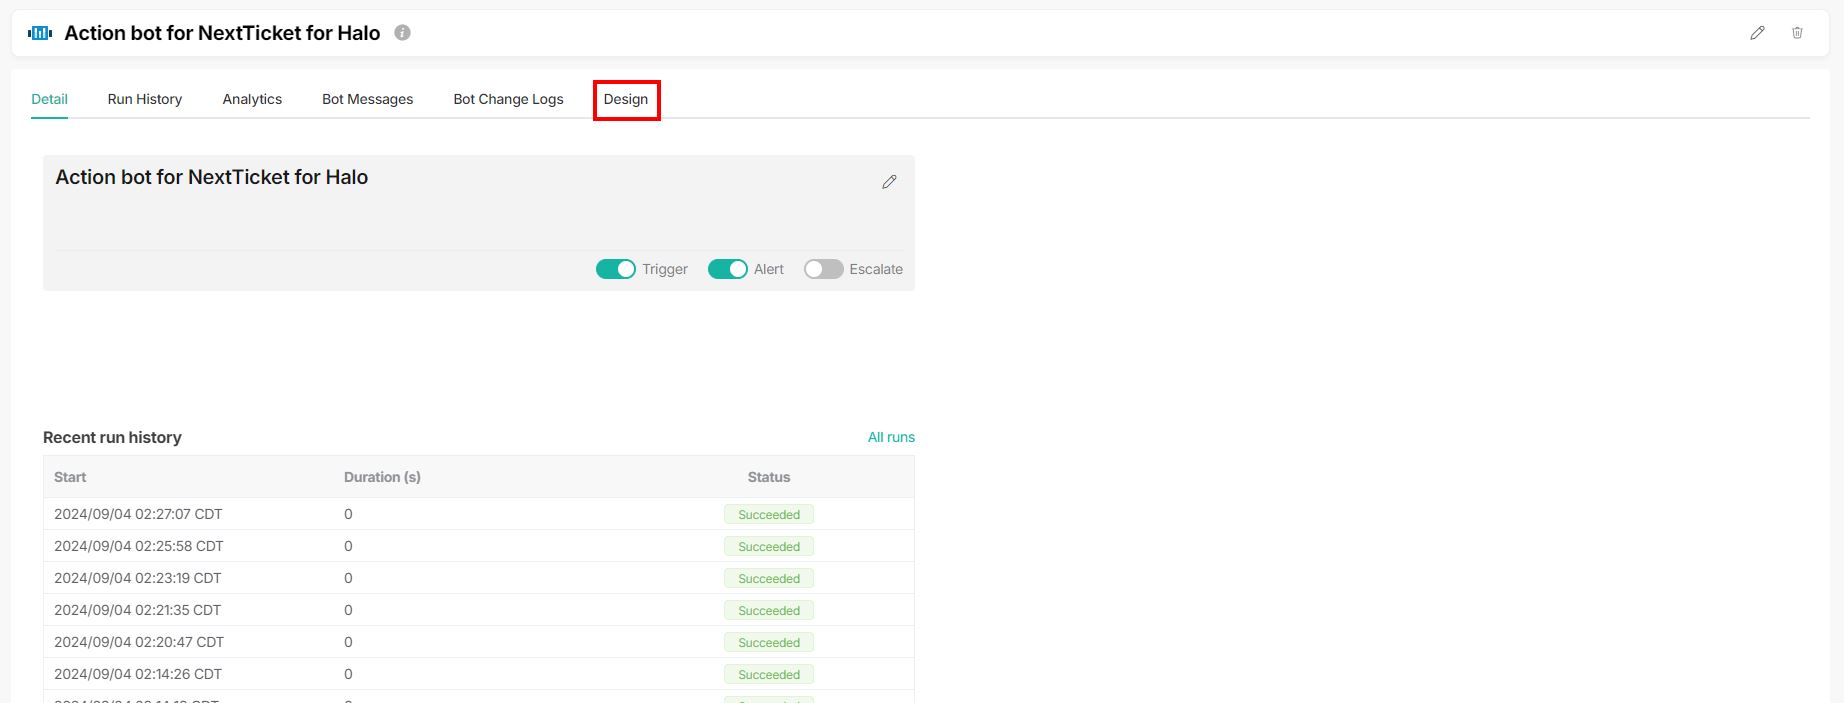Select the Detail tab
The height and width of the screenshot is (703, 1844).
pyautogui.click(x=49, y=99)
